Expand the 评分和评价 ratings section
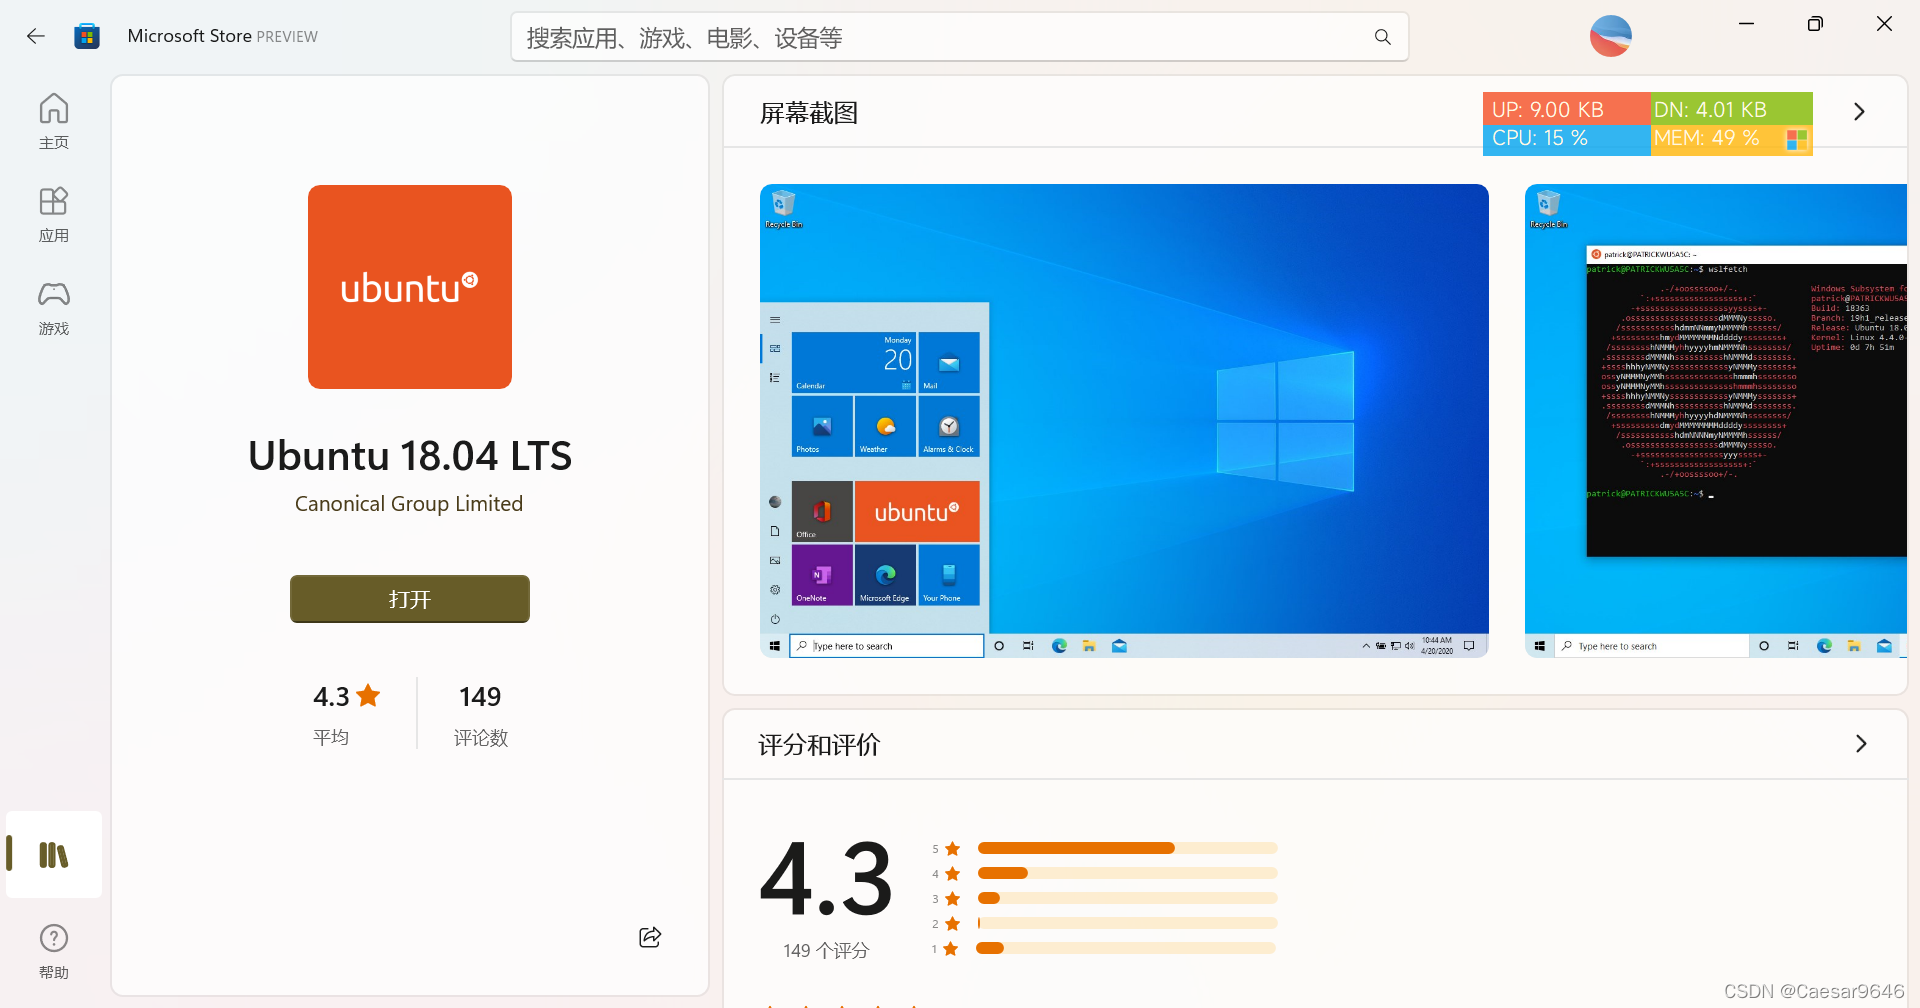 coord(1861,743)
